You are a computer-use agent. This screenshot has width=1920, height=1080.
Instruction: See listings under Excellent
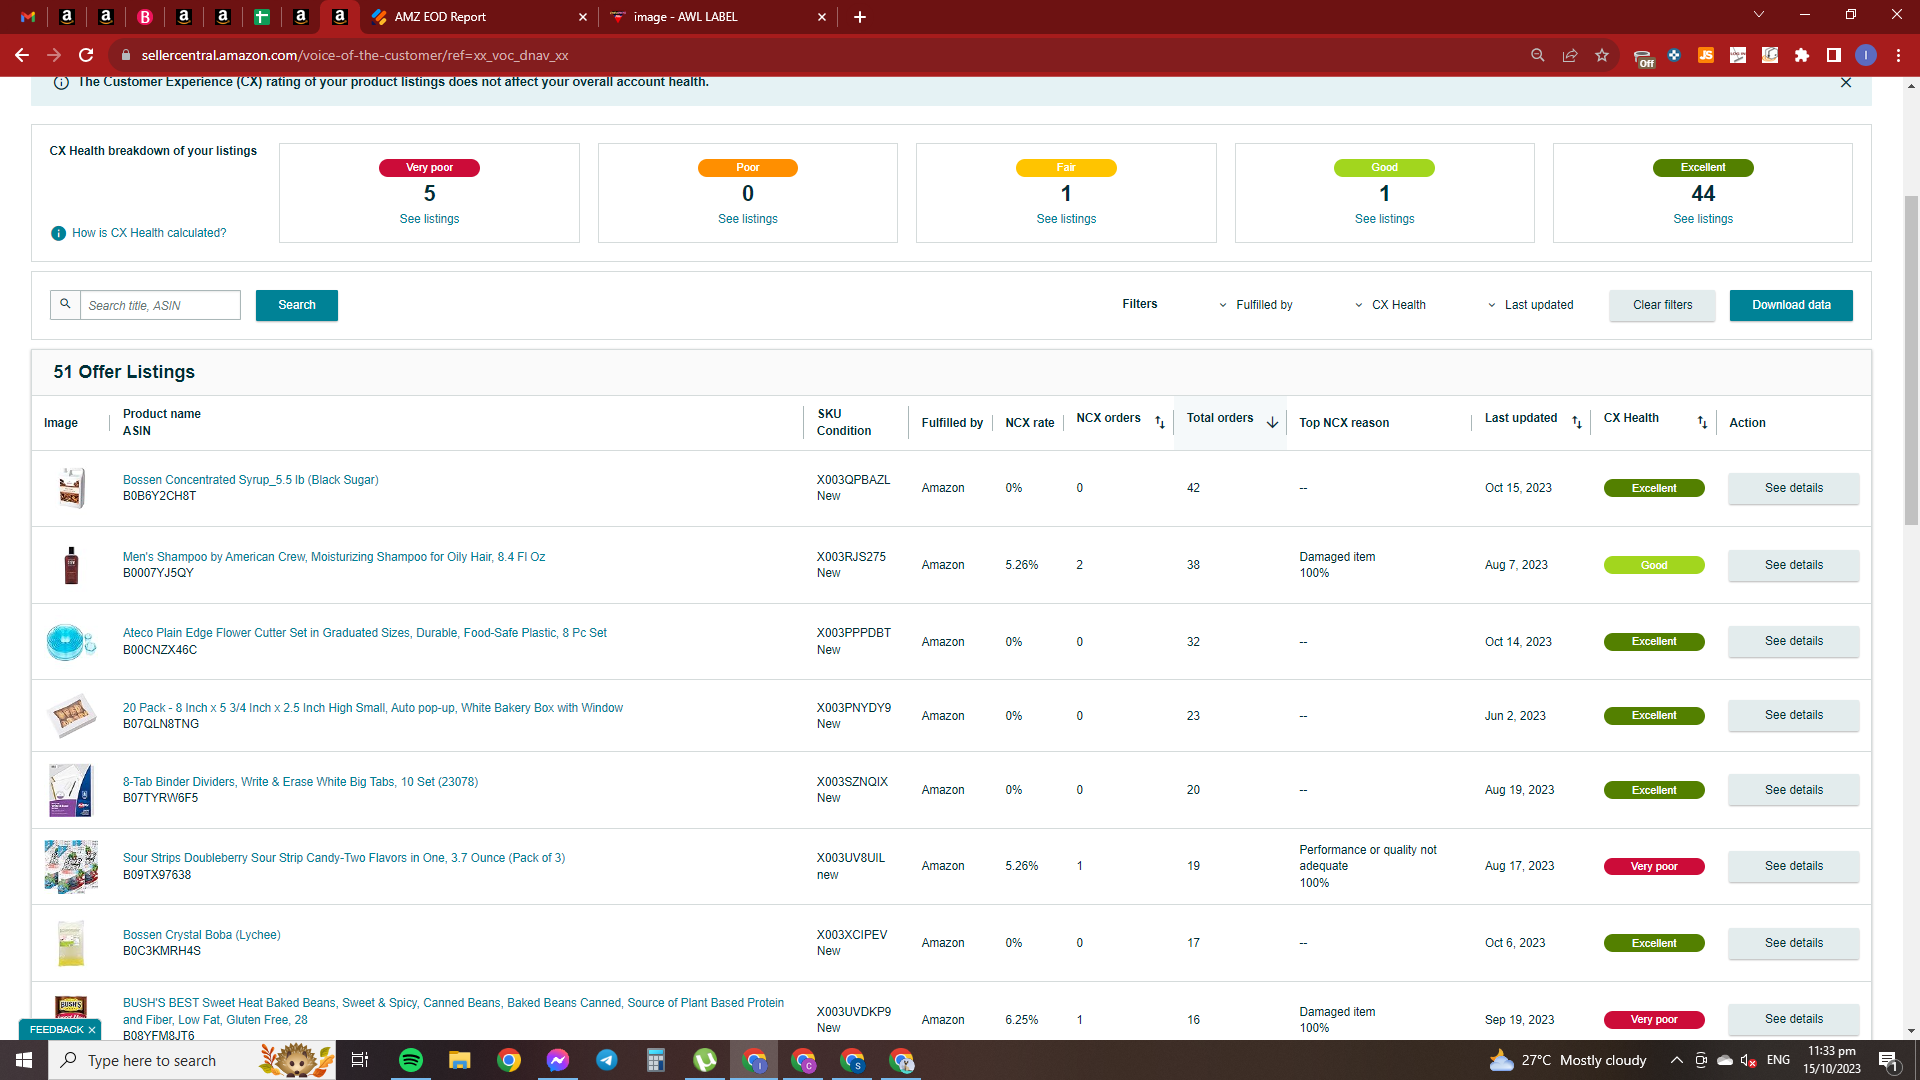coord(1703,219)
